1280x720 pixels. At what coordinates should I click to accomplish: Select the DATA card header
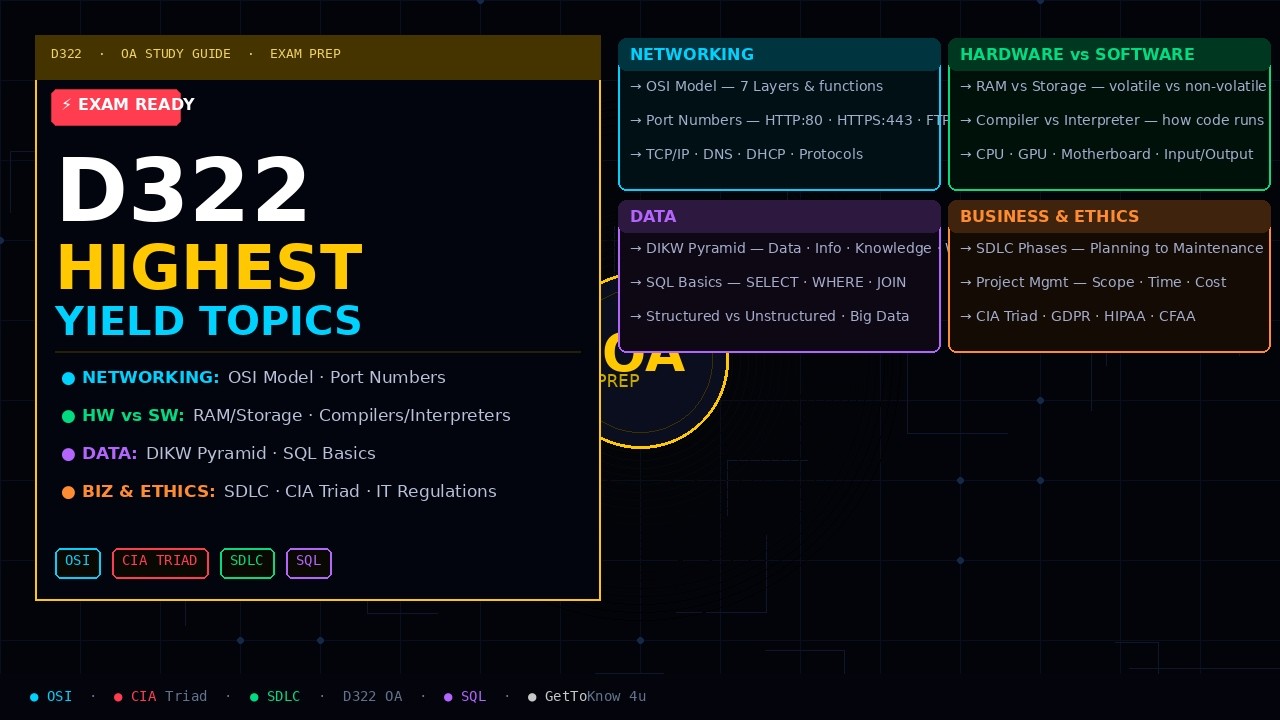tap(779, 216)
